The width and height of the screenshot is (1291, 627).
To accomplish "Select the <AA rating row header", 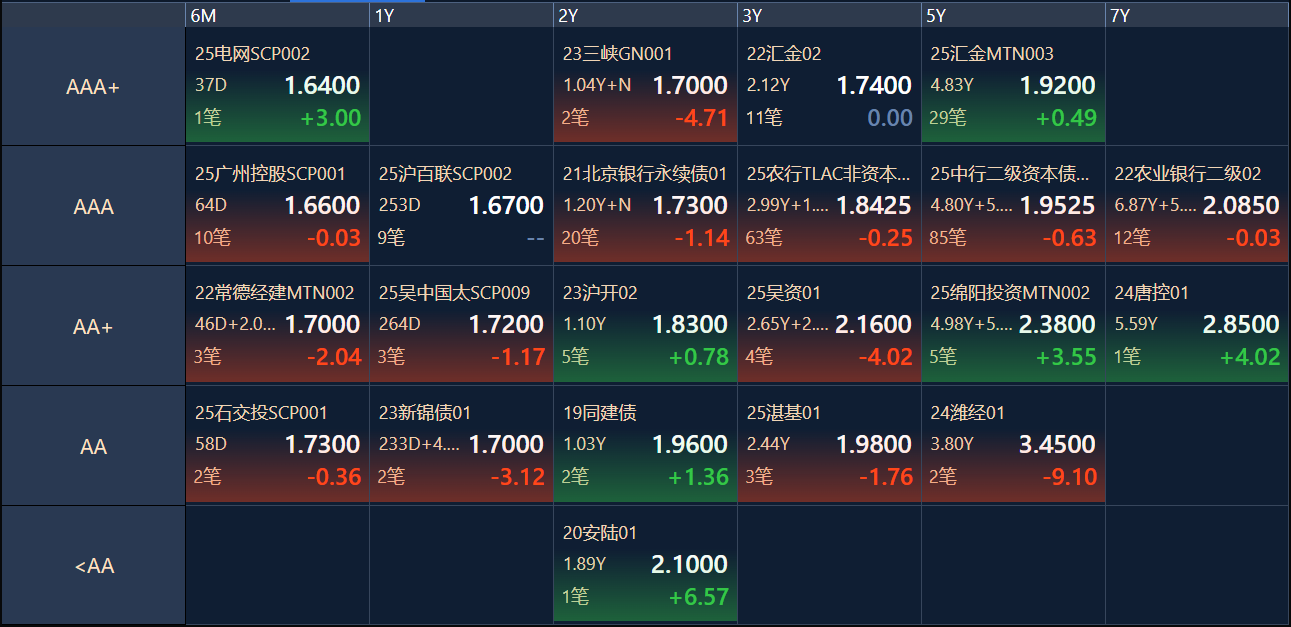I will tap(93, 566).
